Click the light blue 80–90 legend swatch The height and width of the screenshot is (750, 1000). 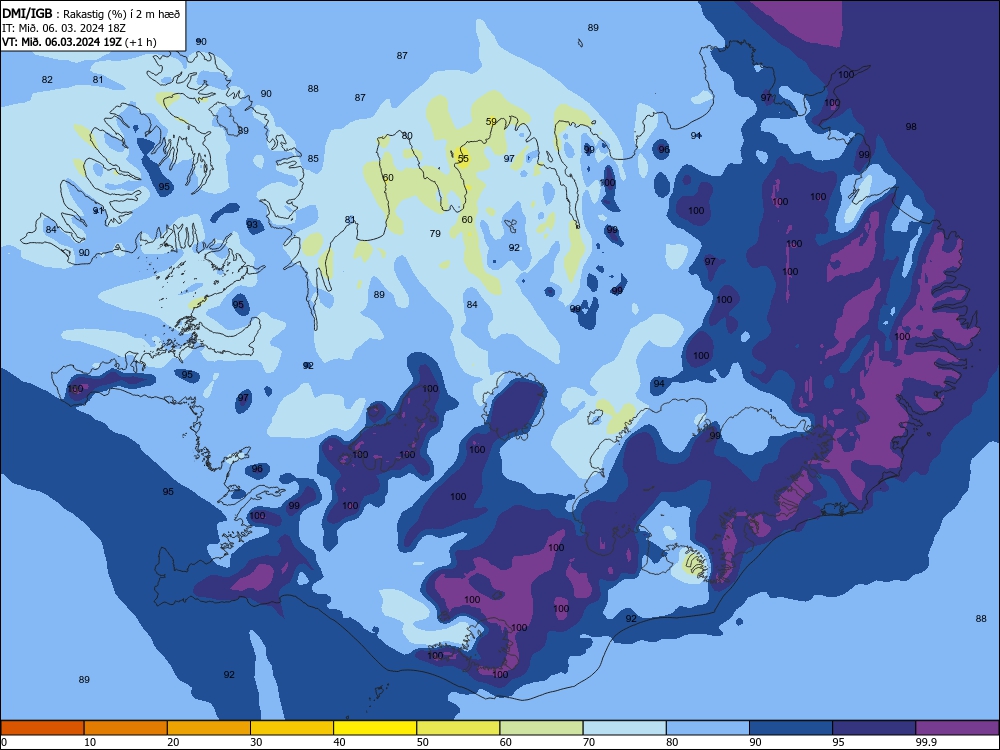point(708,728)
